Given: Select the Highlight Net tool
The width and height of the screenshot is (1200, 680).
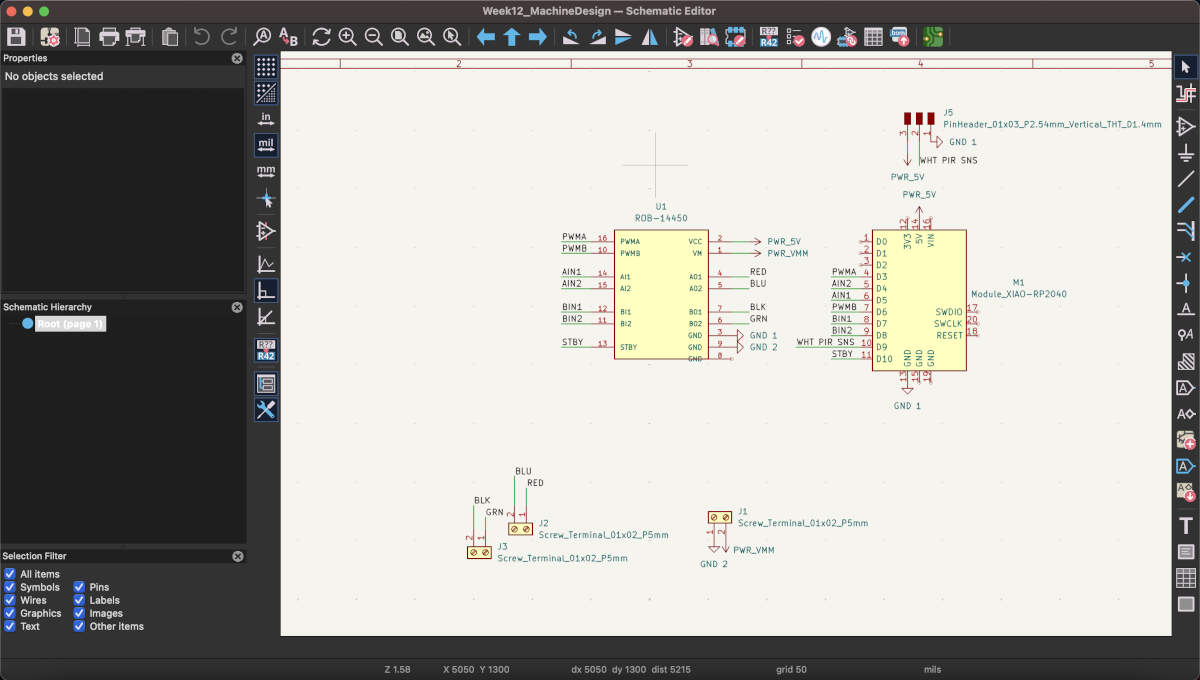Looking at the screenshot, I should point(1186,93).
